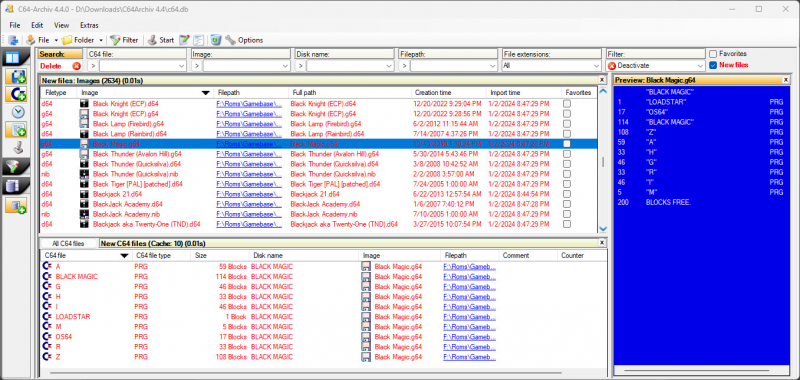Mark Blackjack aka Twenty-One (TND).d64 as favorite
Viewport: 800px width, 380px height.
(567, 224)
